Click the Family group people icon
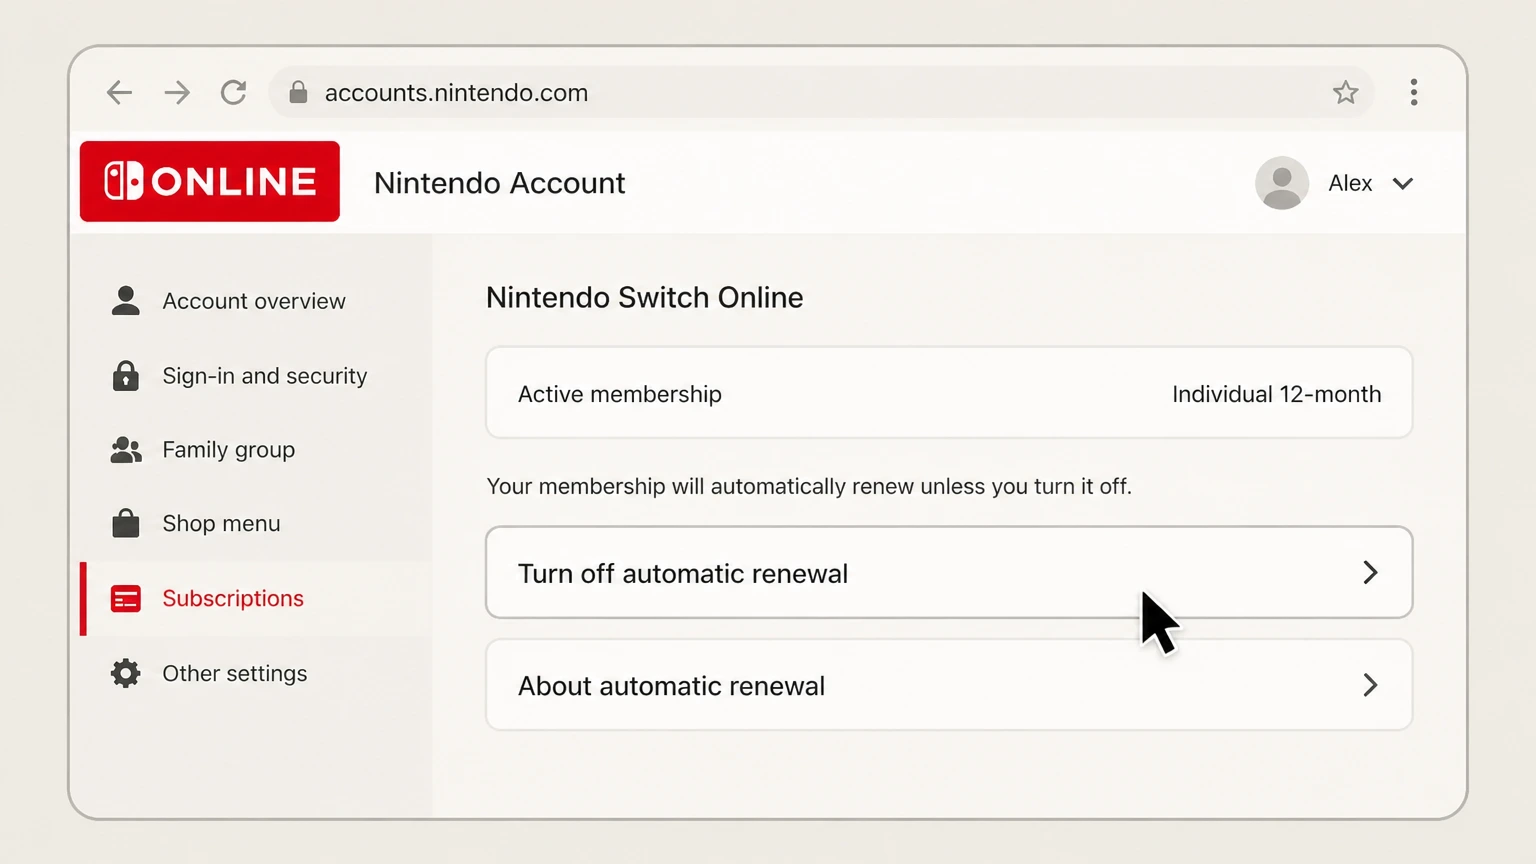The width and height of the screenshot is (1536, 864). pos(126,450)
